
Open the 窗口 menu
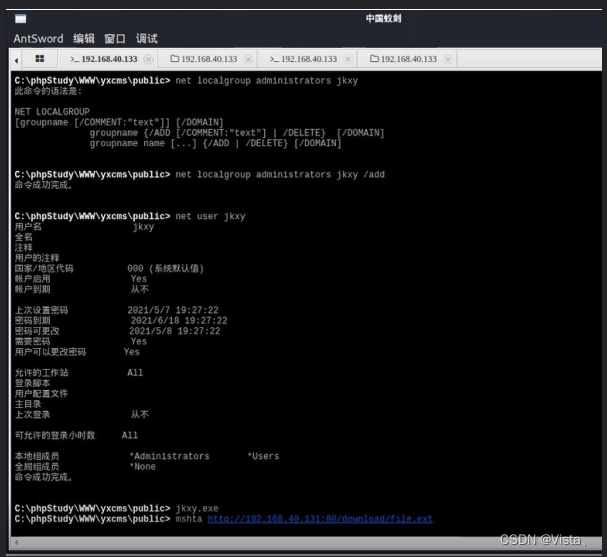[x=115, y=39]
